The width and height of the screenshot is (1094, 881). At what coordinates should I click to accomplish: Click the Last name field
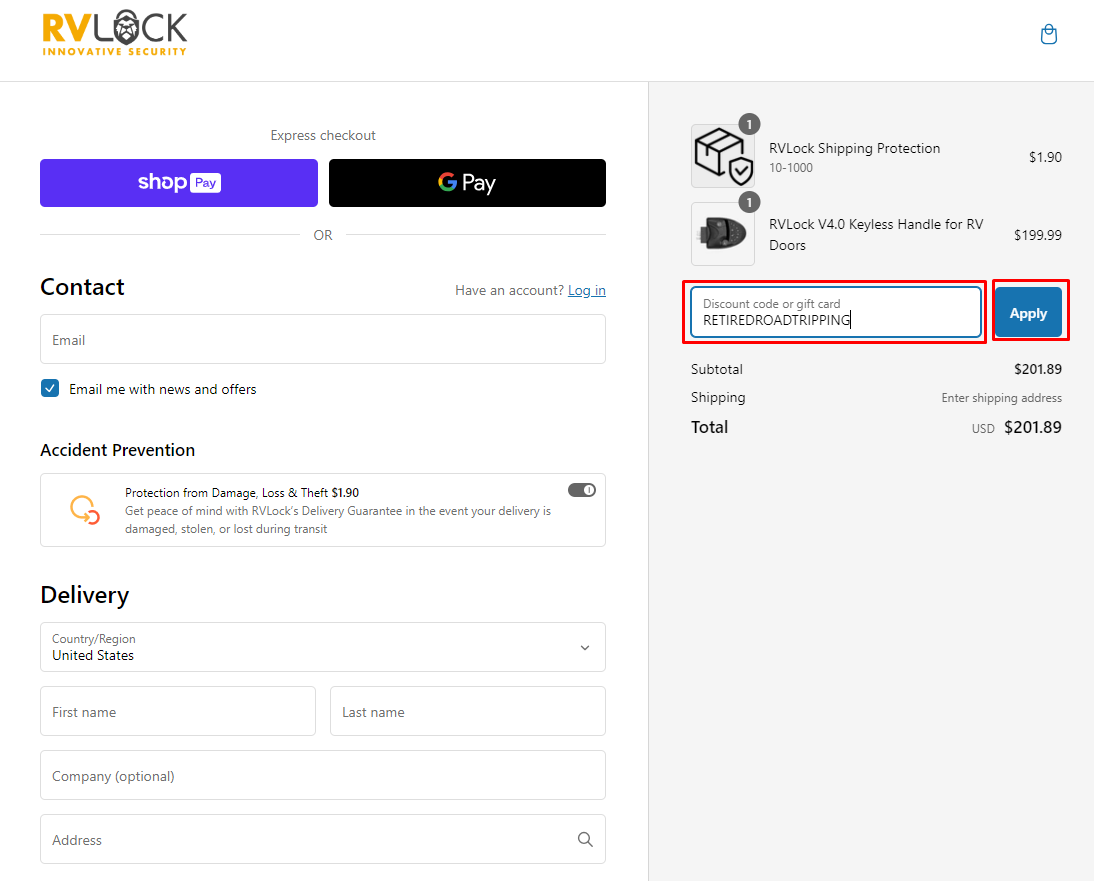(467, 712)
